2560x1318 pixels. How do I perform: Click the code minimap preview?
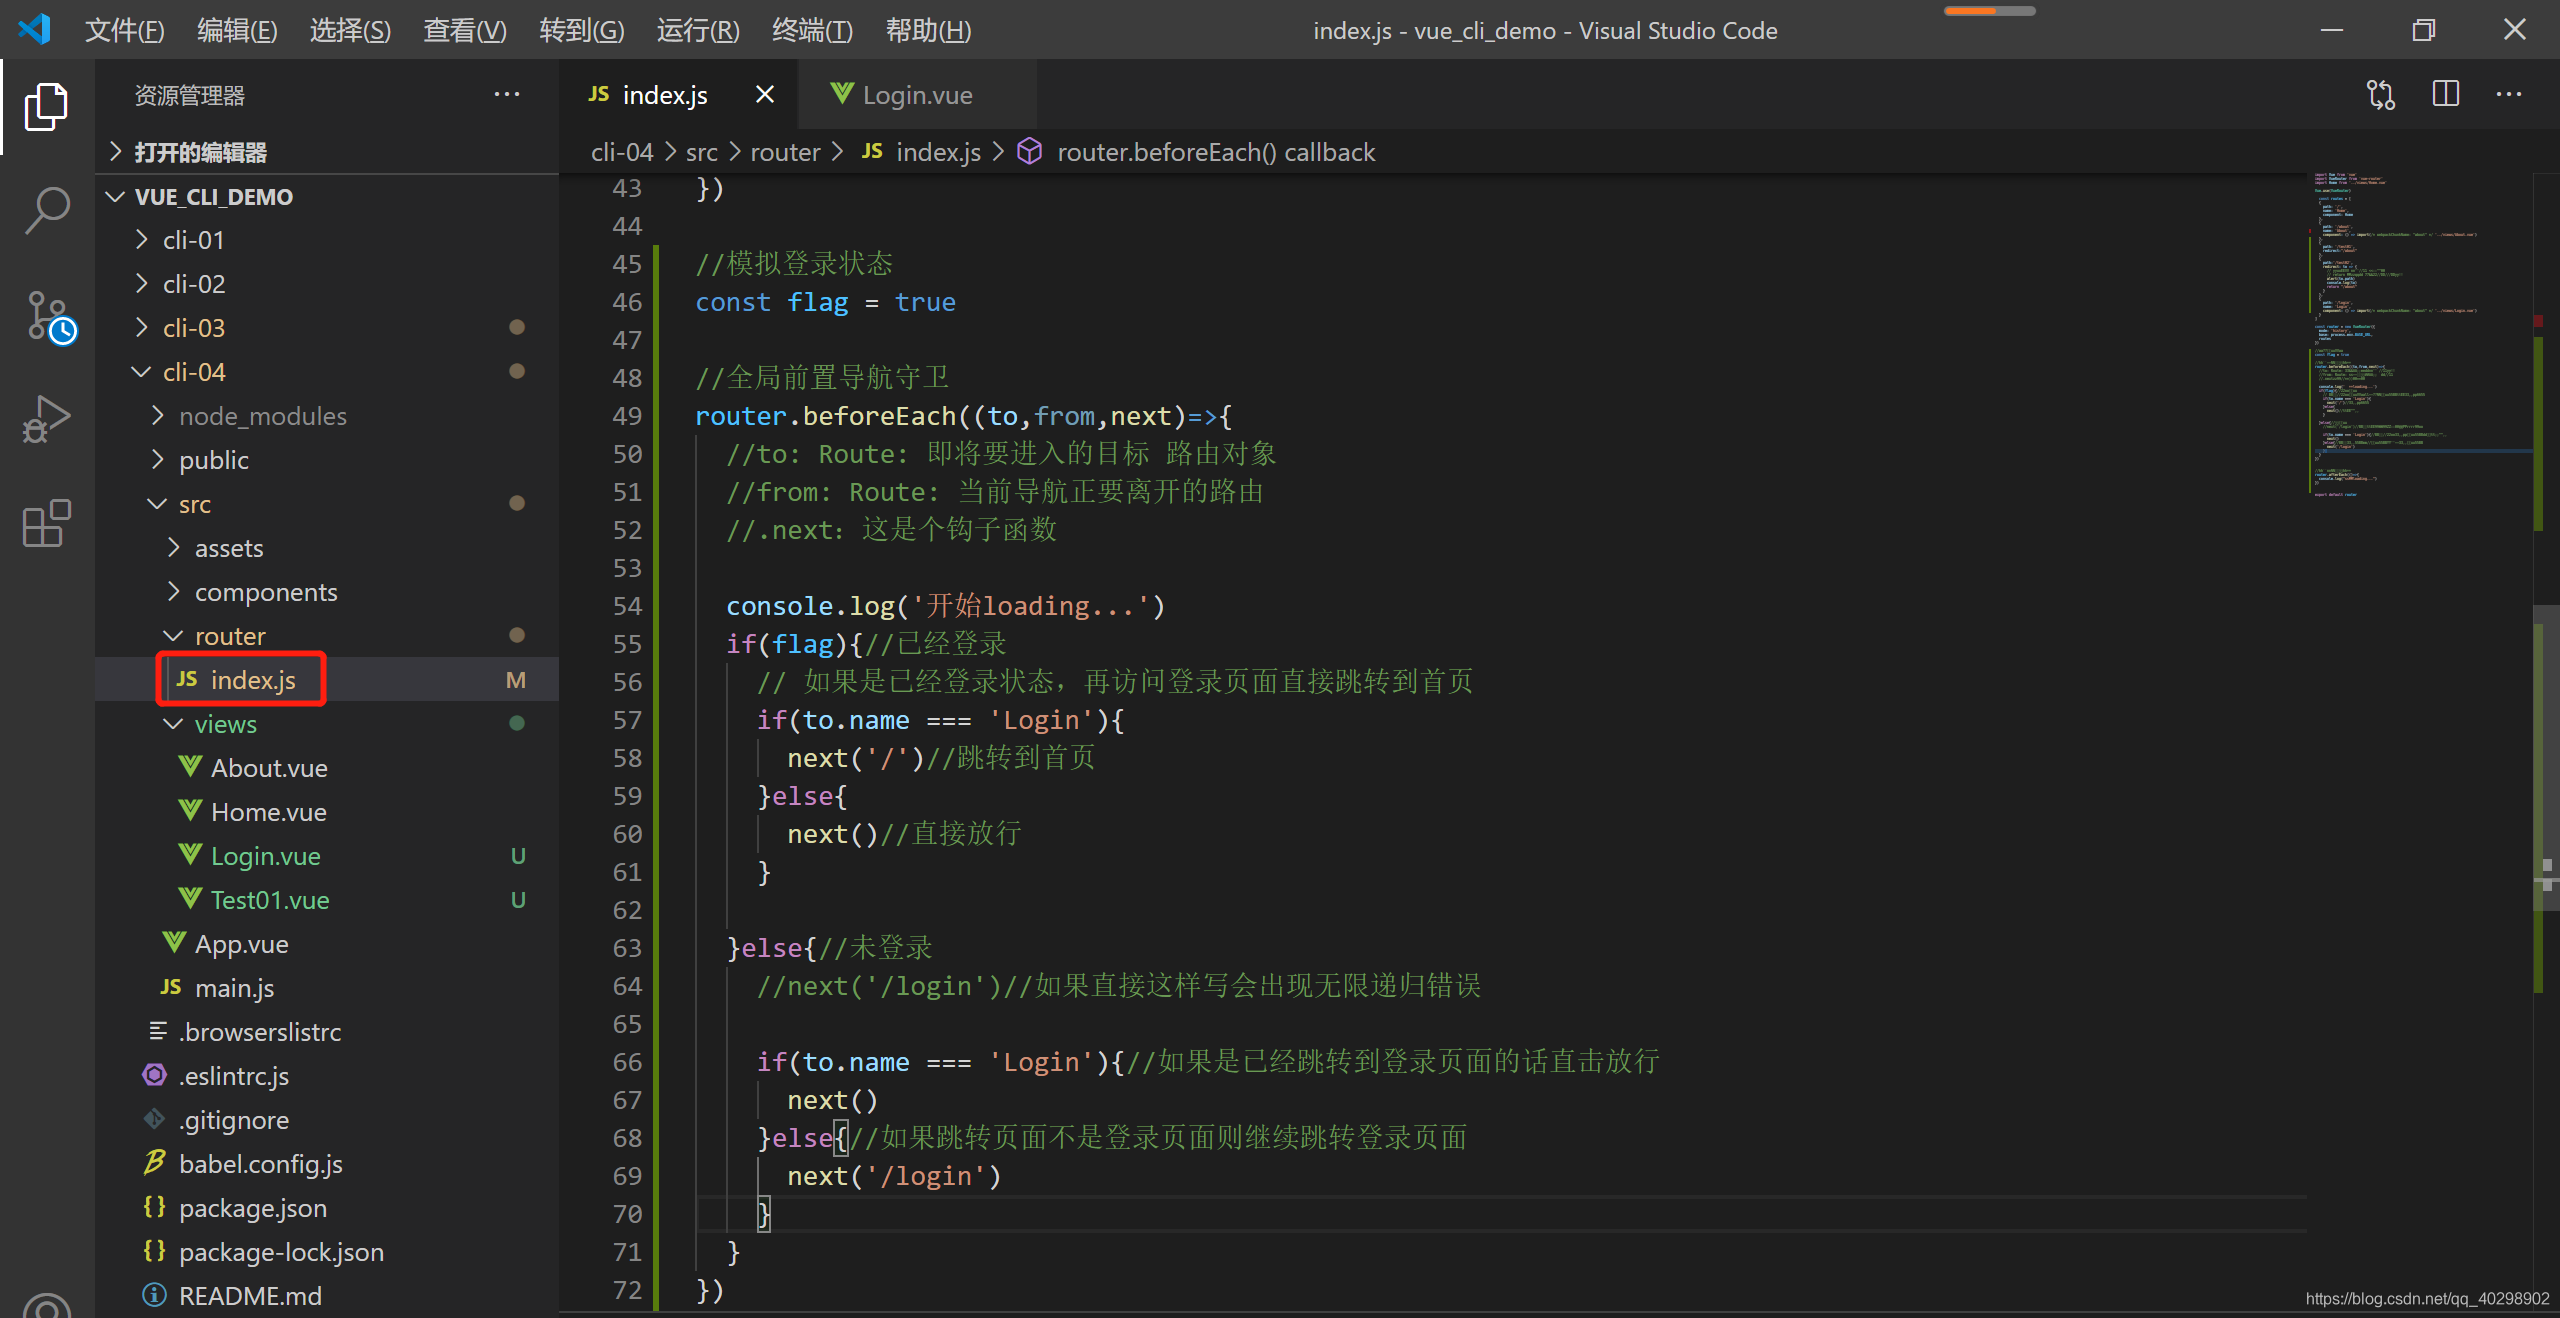2420,335
